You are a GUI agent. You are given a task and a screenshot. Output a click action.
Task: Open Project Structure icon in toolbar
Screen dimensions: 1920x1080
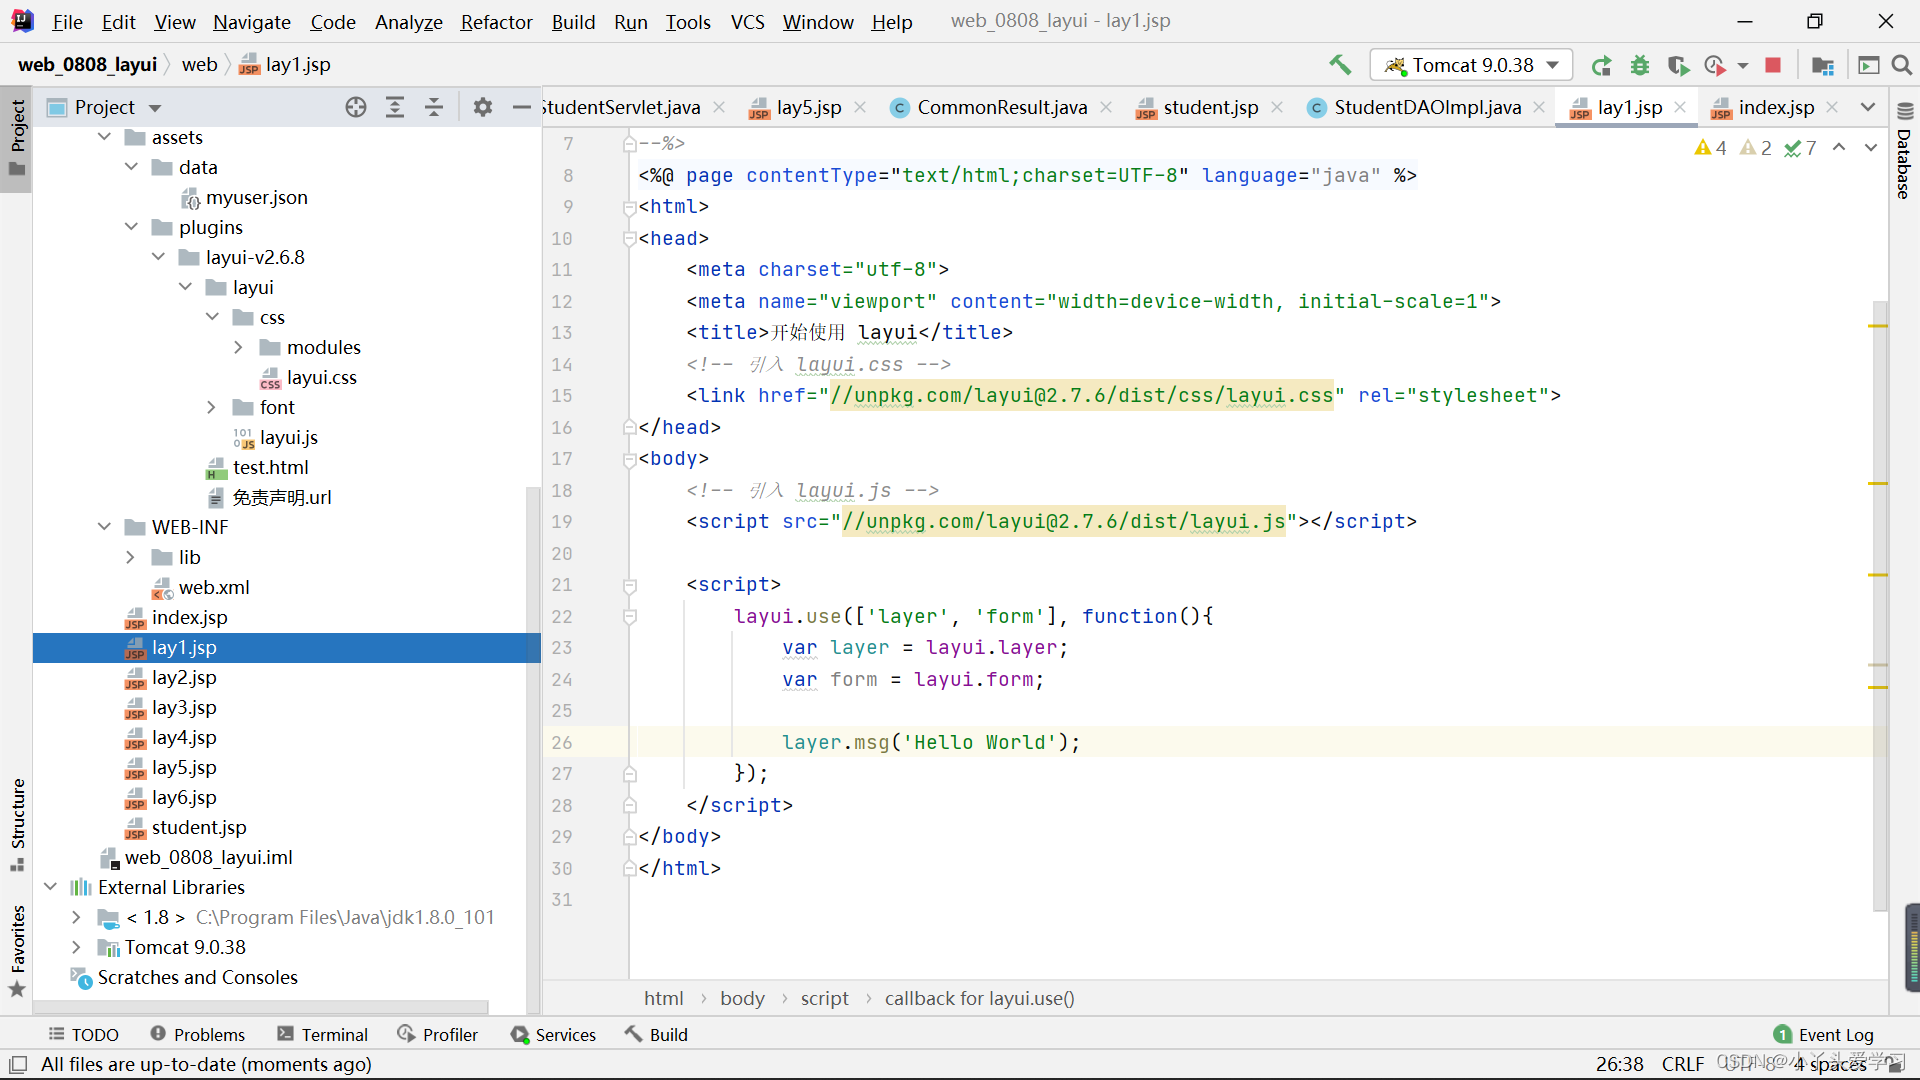point(1823,65)
